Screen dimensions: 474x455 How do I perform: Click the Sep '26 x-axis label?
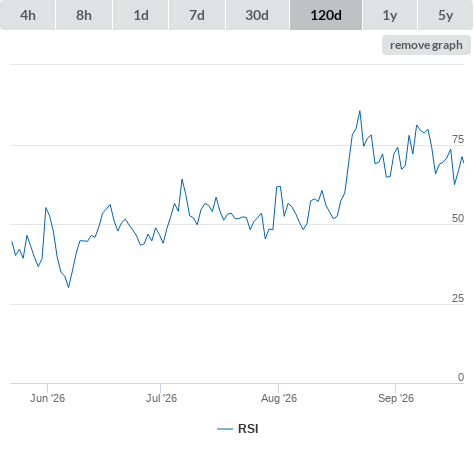pyautogui.click(x=396, y=398)
